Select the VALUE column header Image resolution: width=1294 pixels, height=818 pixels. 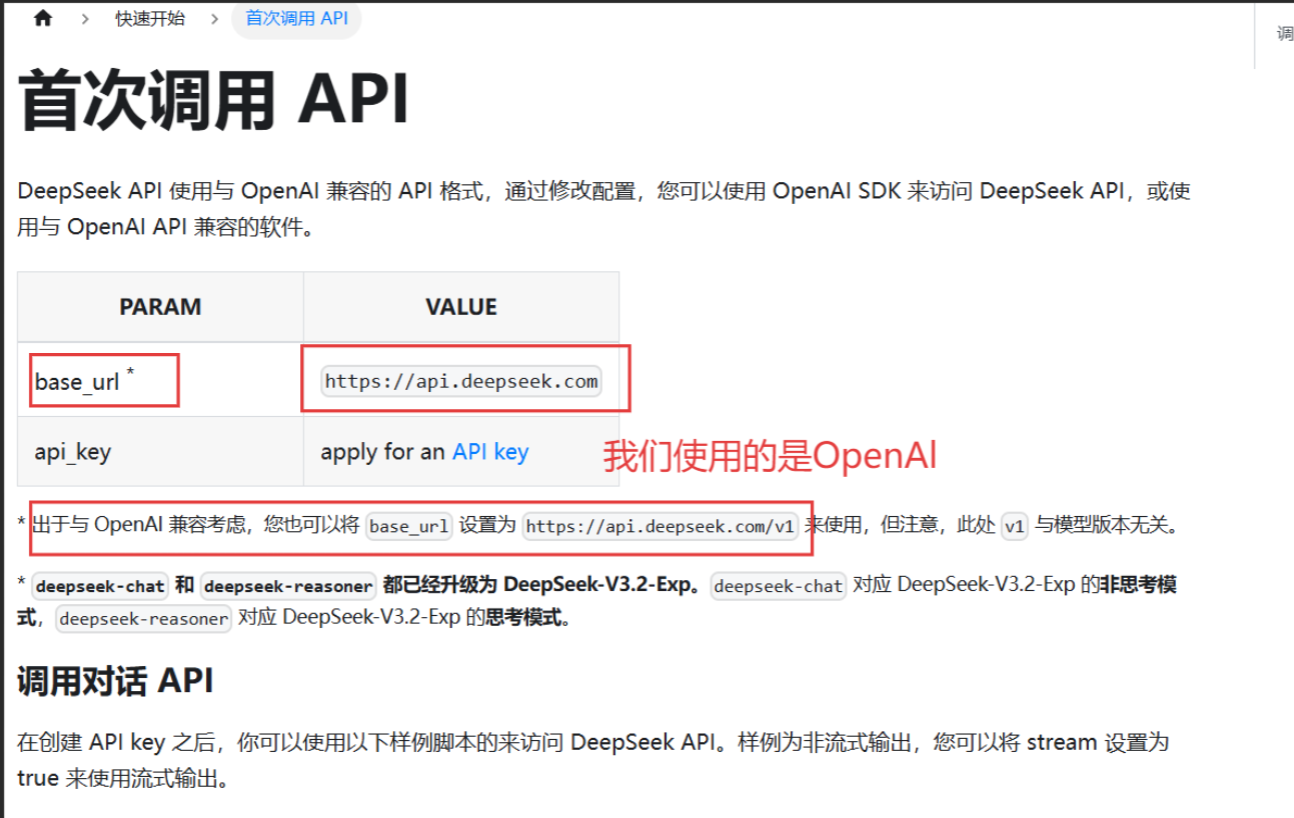461,307
